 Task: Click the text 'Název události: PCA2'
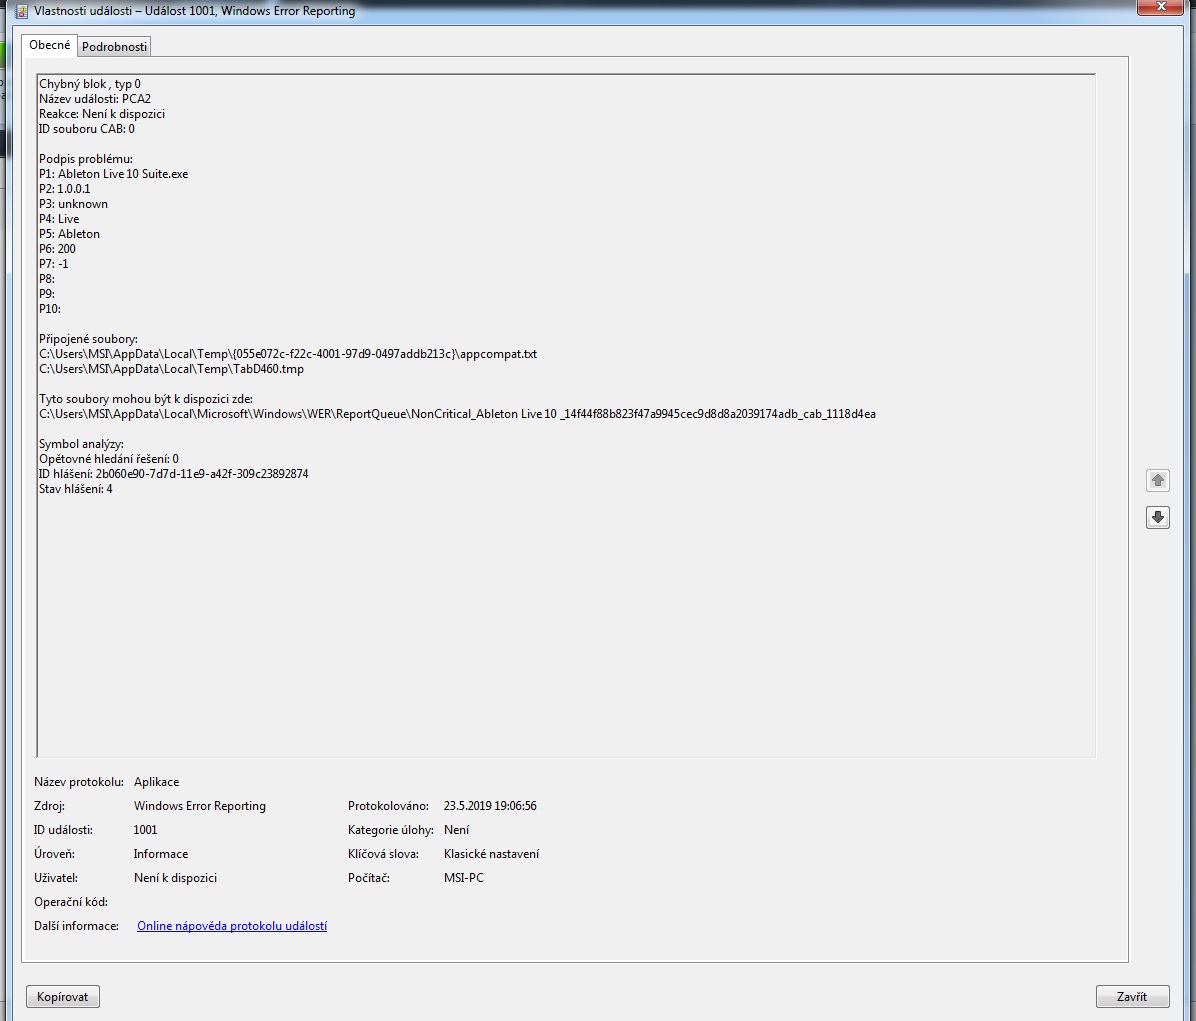click(x=95, y=99)
